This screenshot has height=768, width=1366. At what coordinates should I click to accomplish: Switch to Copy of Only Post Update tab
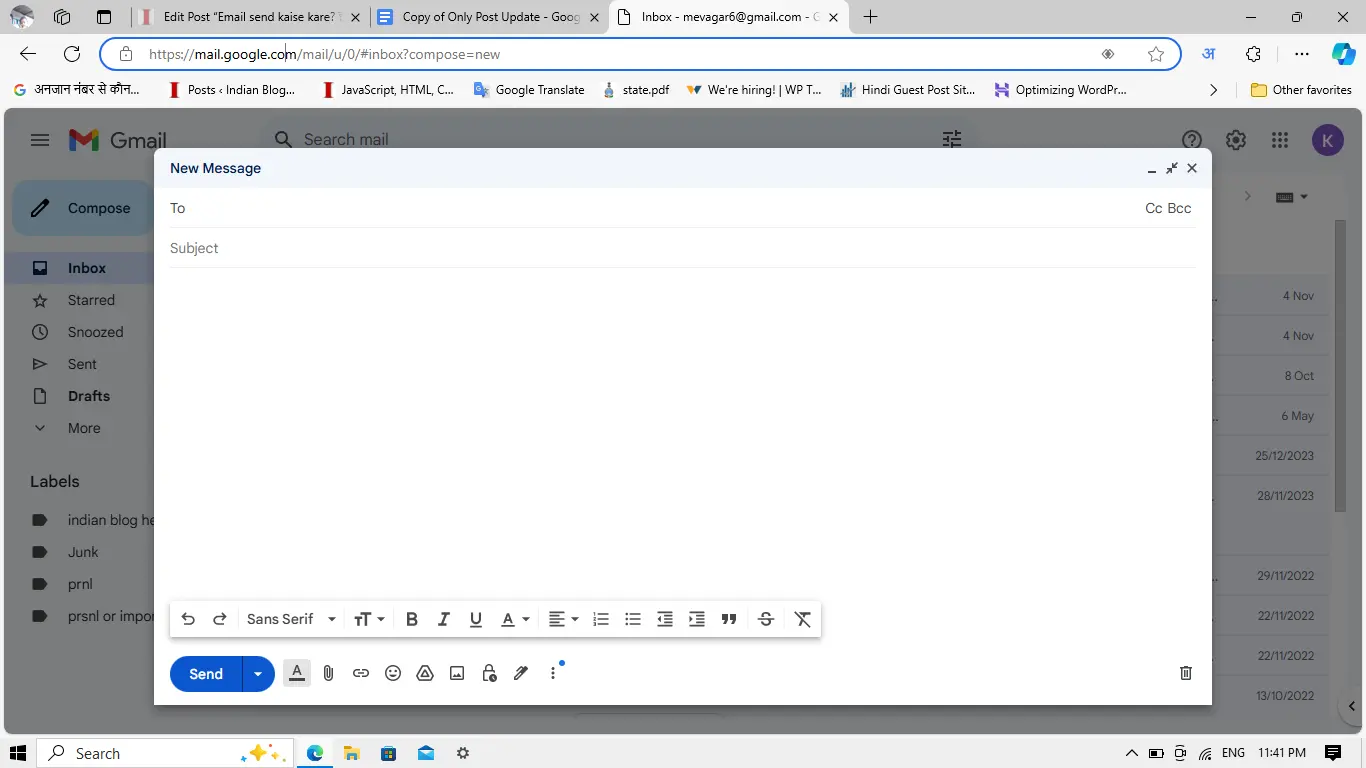point(489,17)
